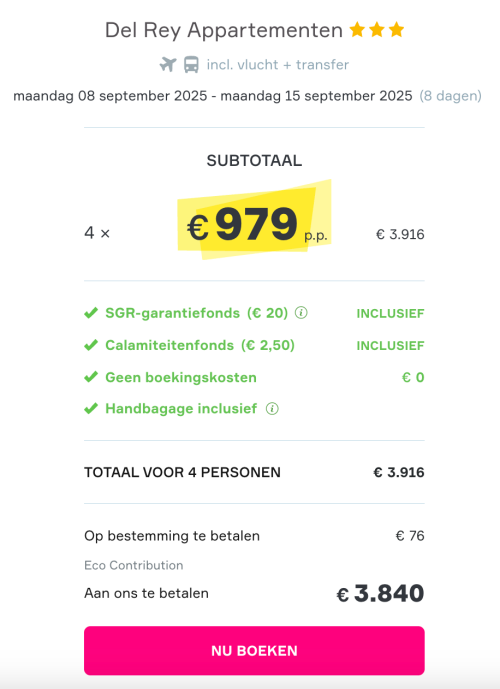Book now with NU BOEKEN button

[254, 651]
